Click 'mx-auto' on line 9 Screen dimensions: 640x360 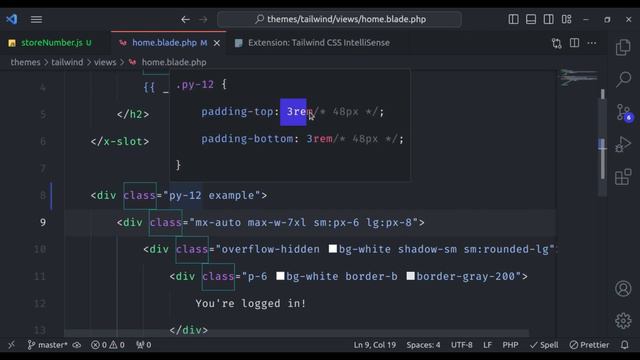(218, 222)
